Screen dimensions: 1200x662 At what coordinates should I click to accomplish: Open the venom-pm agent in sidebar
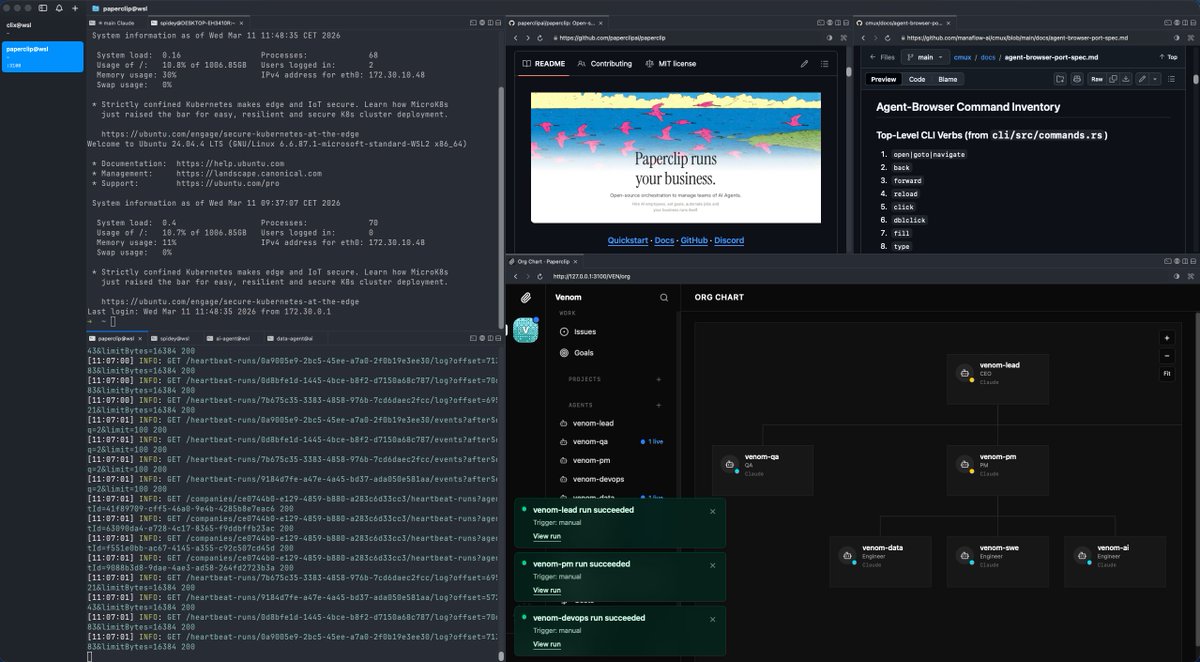click(612, 460)
